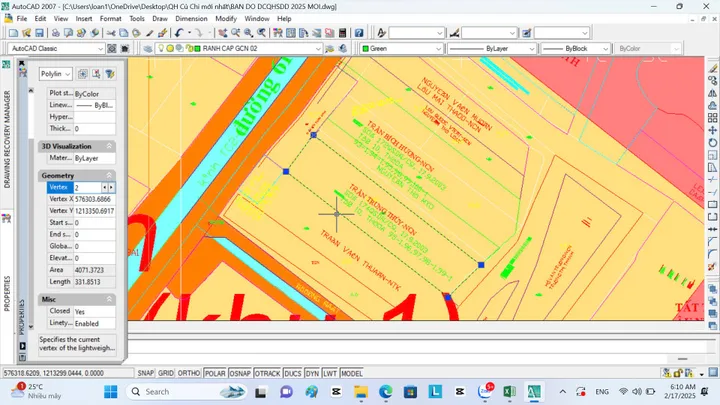Select Zoom Window tool
Viewport: 720px width, 405px height.
point(248,33)
